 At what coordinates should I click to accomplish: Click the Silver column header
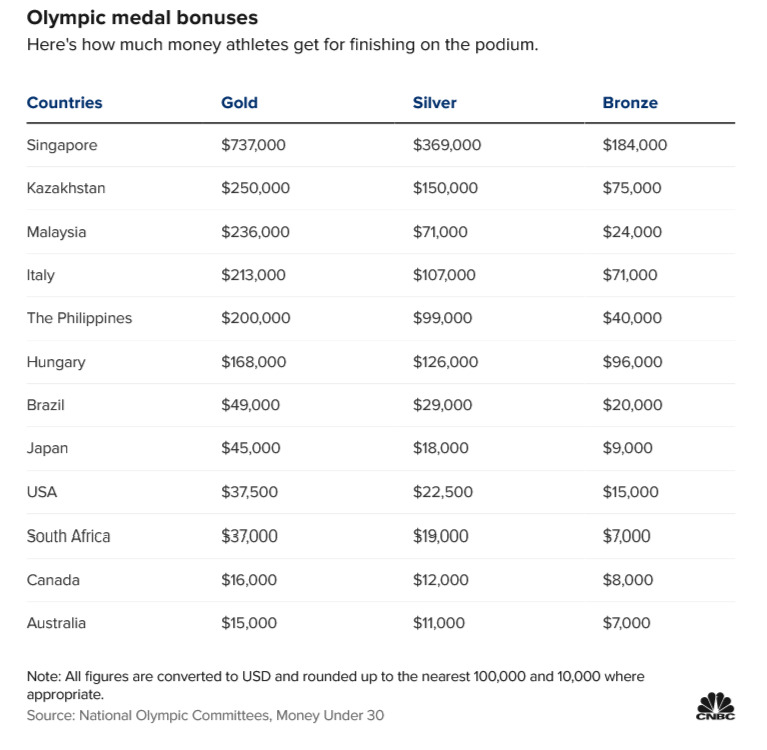pos(432,102)
